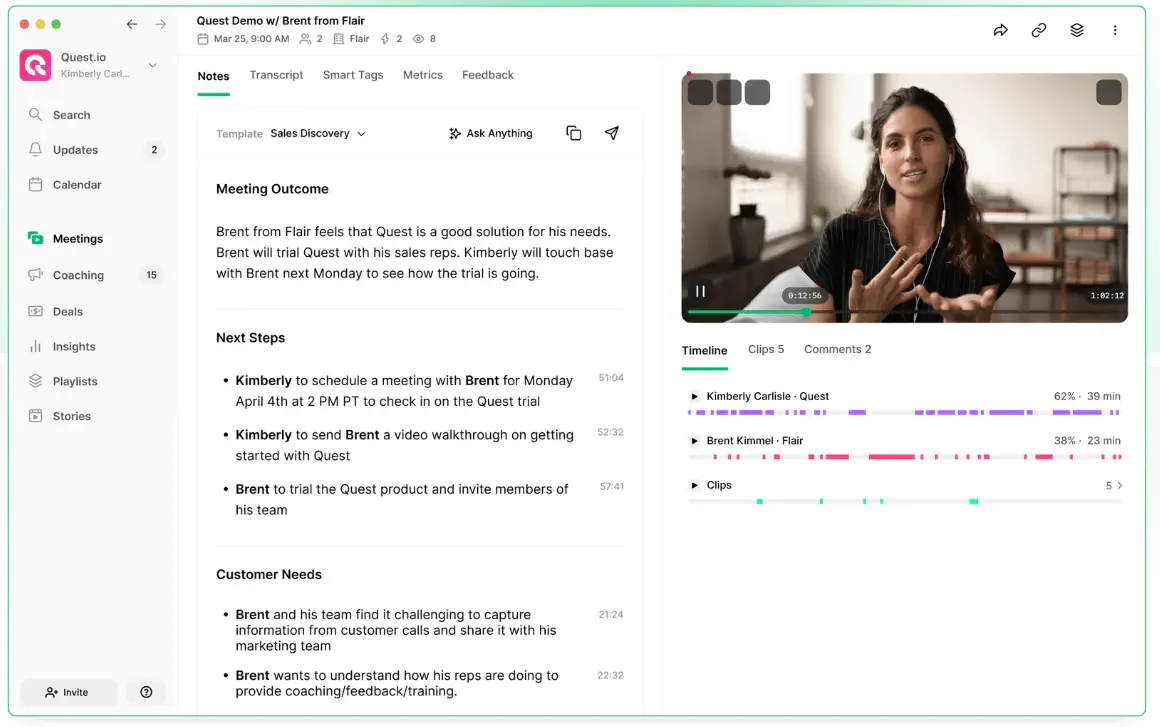Click Kimberly Carlisle's purple talk timeline

(x=904, y=412)
